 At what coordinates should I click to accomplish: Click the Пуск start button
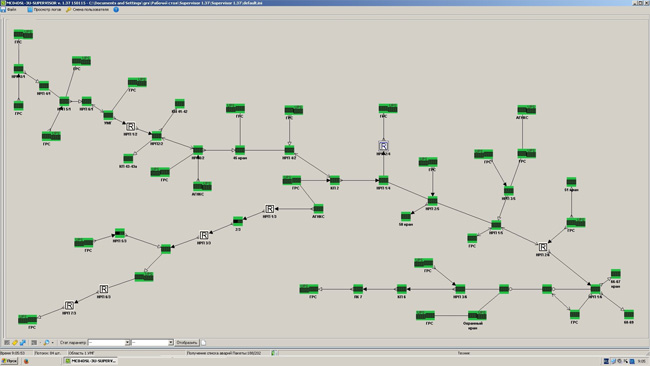pos(9,361)
